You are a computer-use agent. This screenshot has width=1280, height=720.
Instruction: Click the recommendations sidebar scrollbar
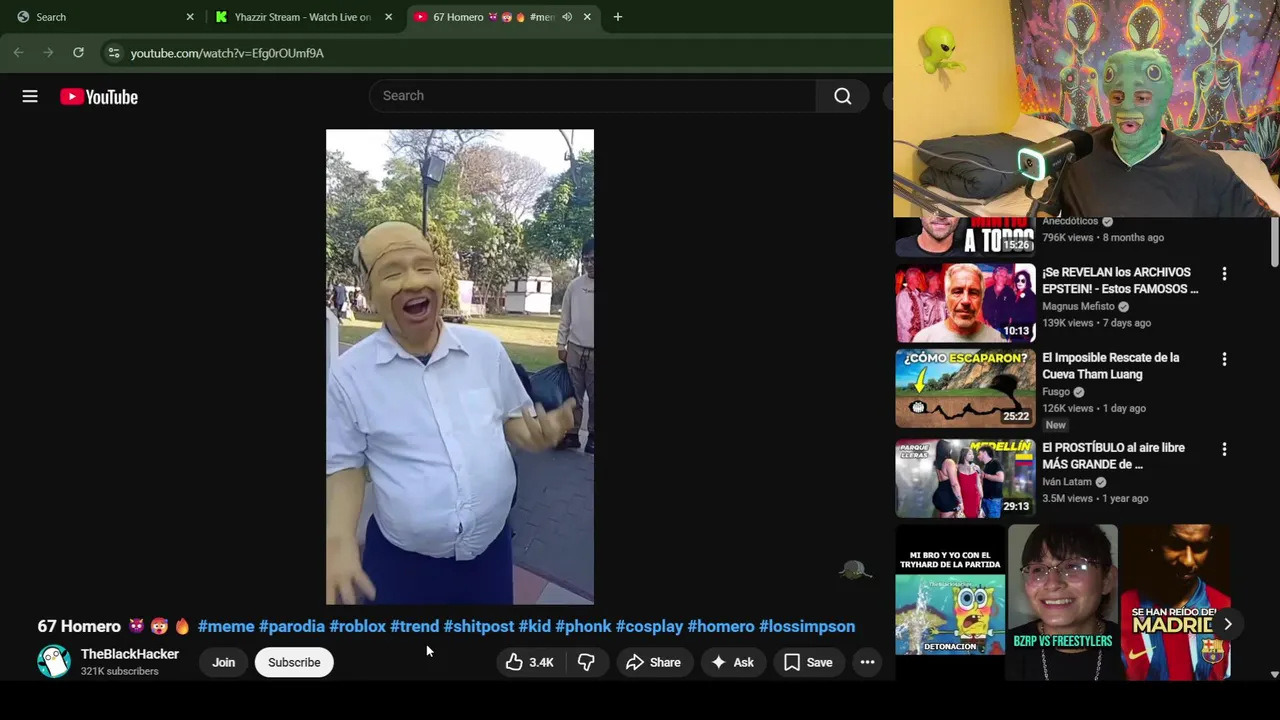(1274, 242)
